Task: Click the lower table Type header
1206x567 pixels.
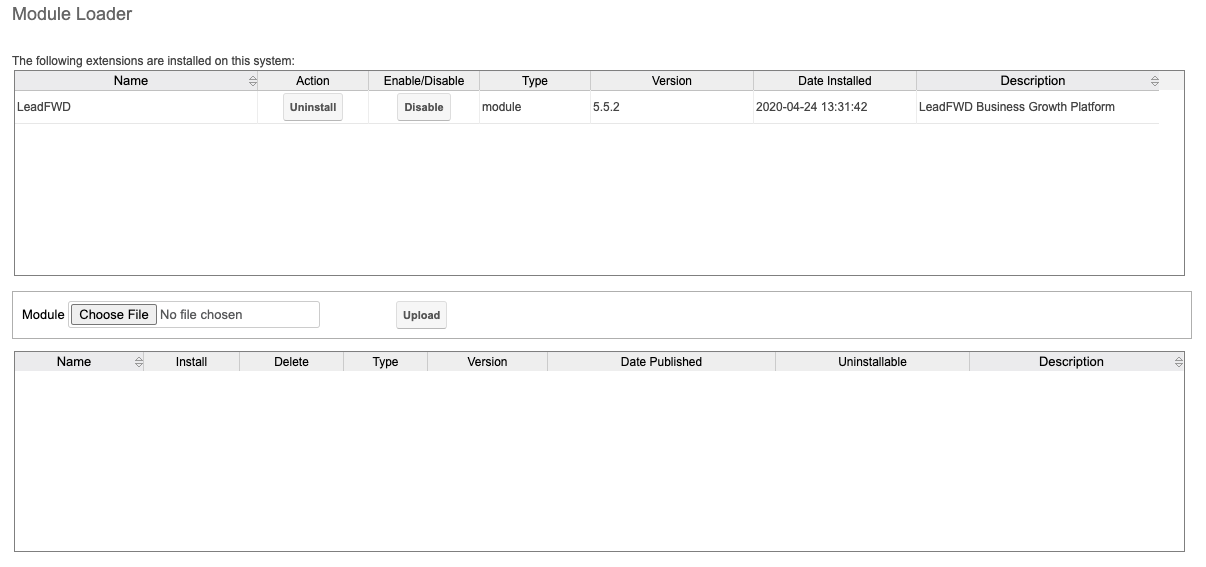Action: tap(385, 362)
